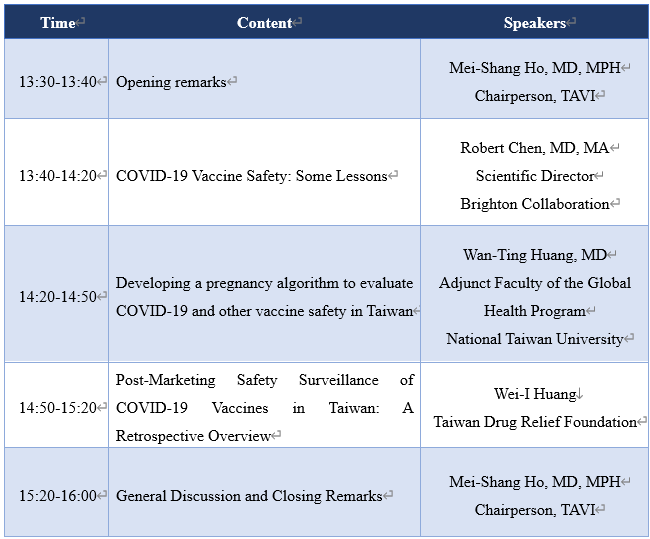Screen dimensions: 650x539
Task: Select the Content column header
Action: coord(265,23)
